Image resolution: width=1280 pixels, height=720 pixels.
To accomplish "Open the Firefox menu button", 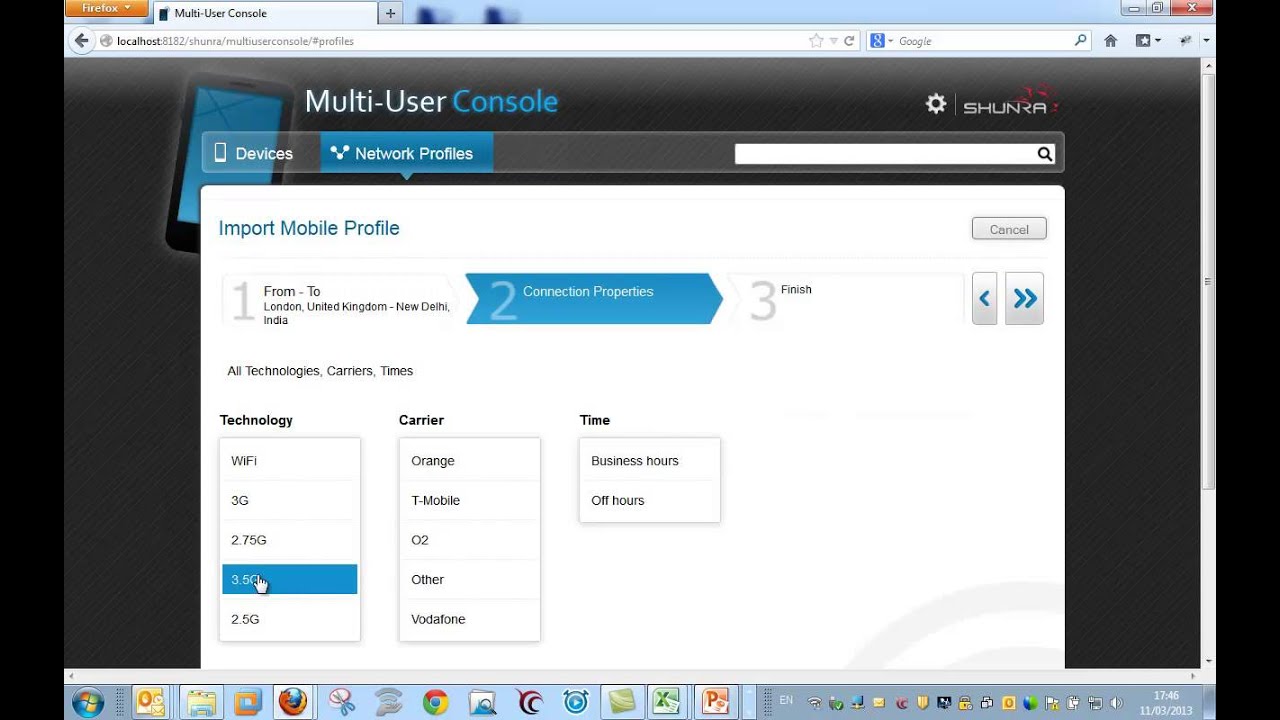I will point(105,8).
